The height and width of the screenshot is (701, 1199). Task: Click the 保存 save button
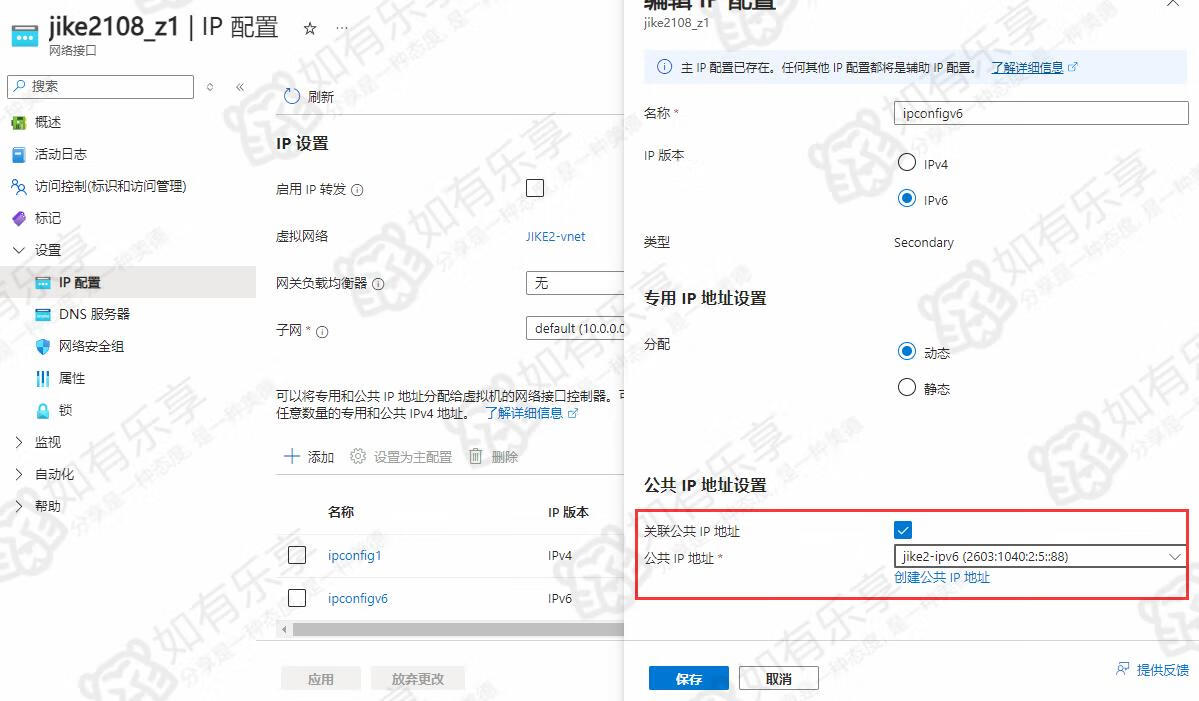click(x=688, y=678)
